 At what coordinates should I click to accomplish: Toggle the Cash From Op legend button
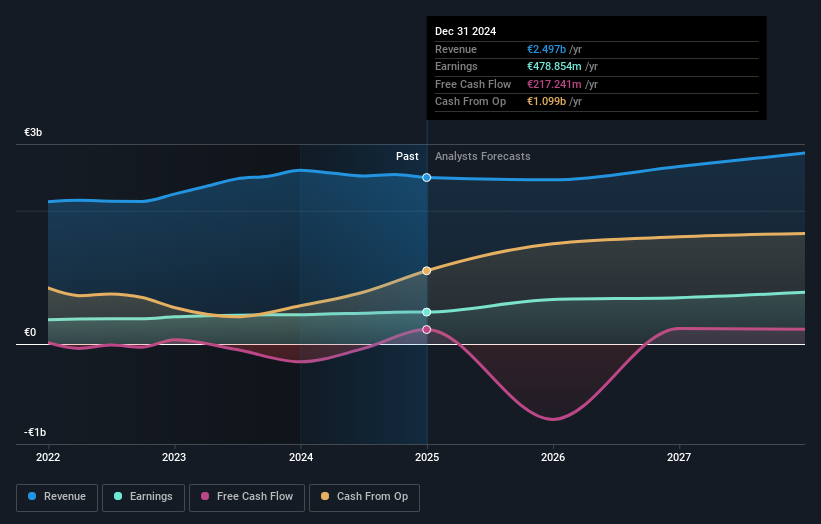[364, 497]
